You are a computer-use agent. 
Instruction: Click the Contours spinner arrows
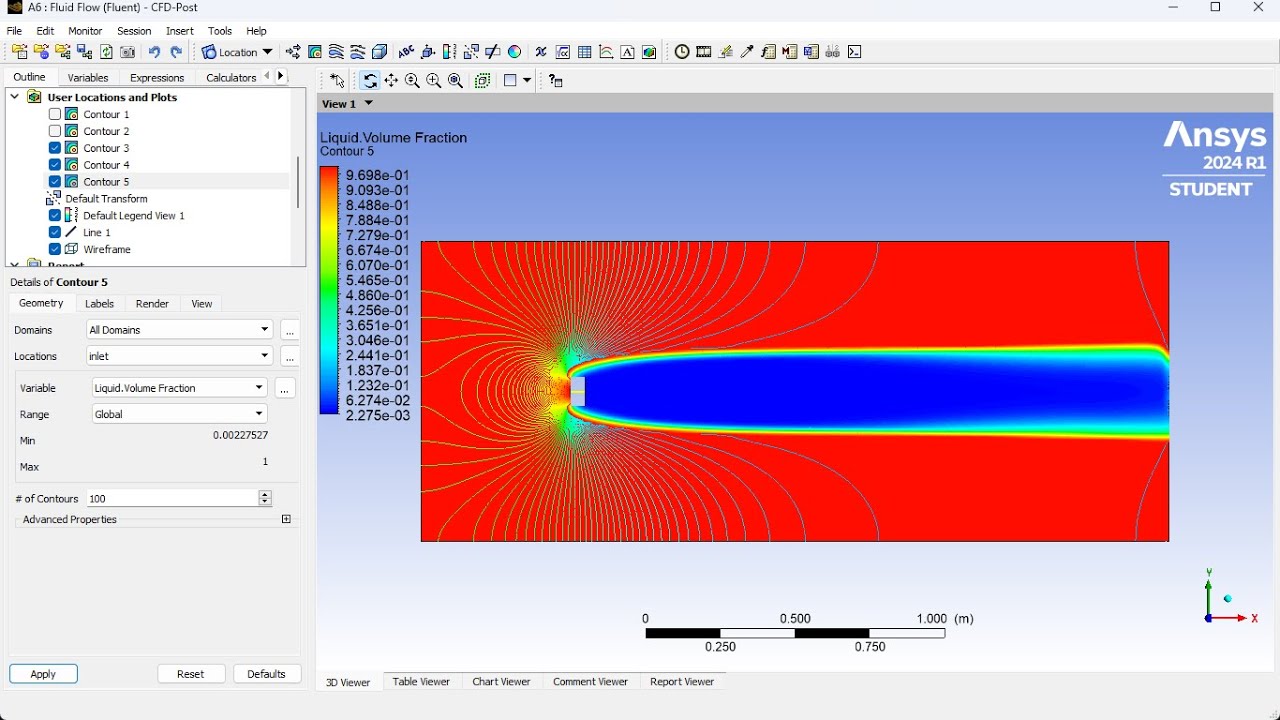tap(265, 498)
